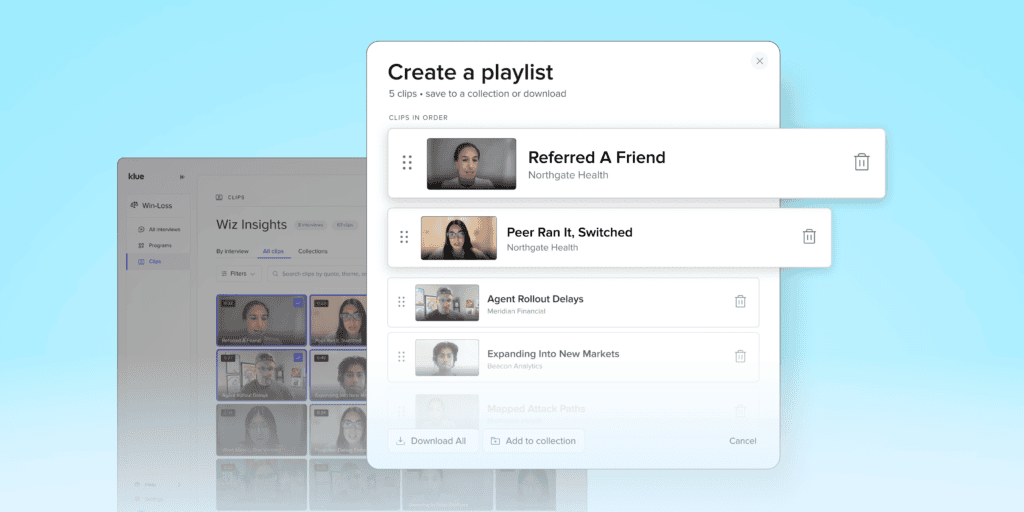
Task: Switch to All clips tab
Action: pyautogui.click(x=273, y=251)
